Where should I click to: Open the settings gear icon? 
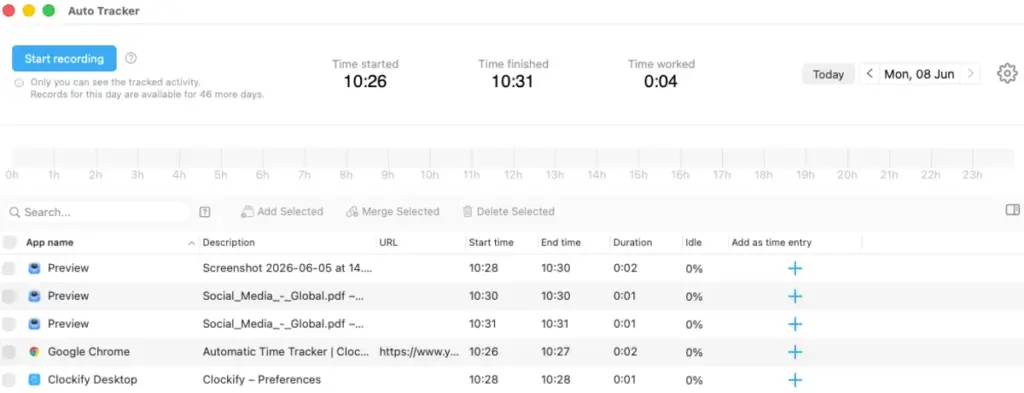pyautogui.click(x=1007, y=73)
